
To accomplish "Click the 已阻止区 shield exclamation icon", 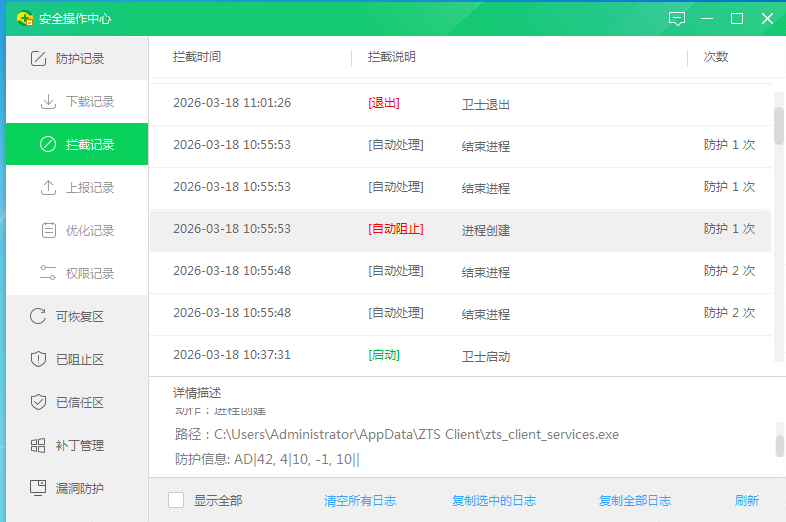I will [38, 360].
